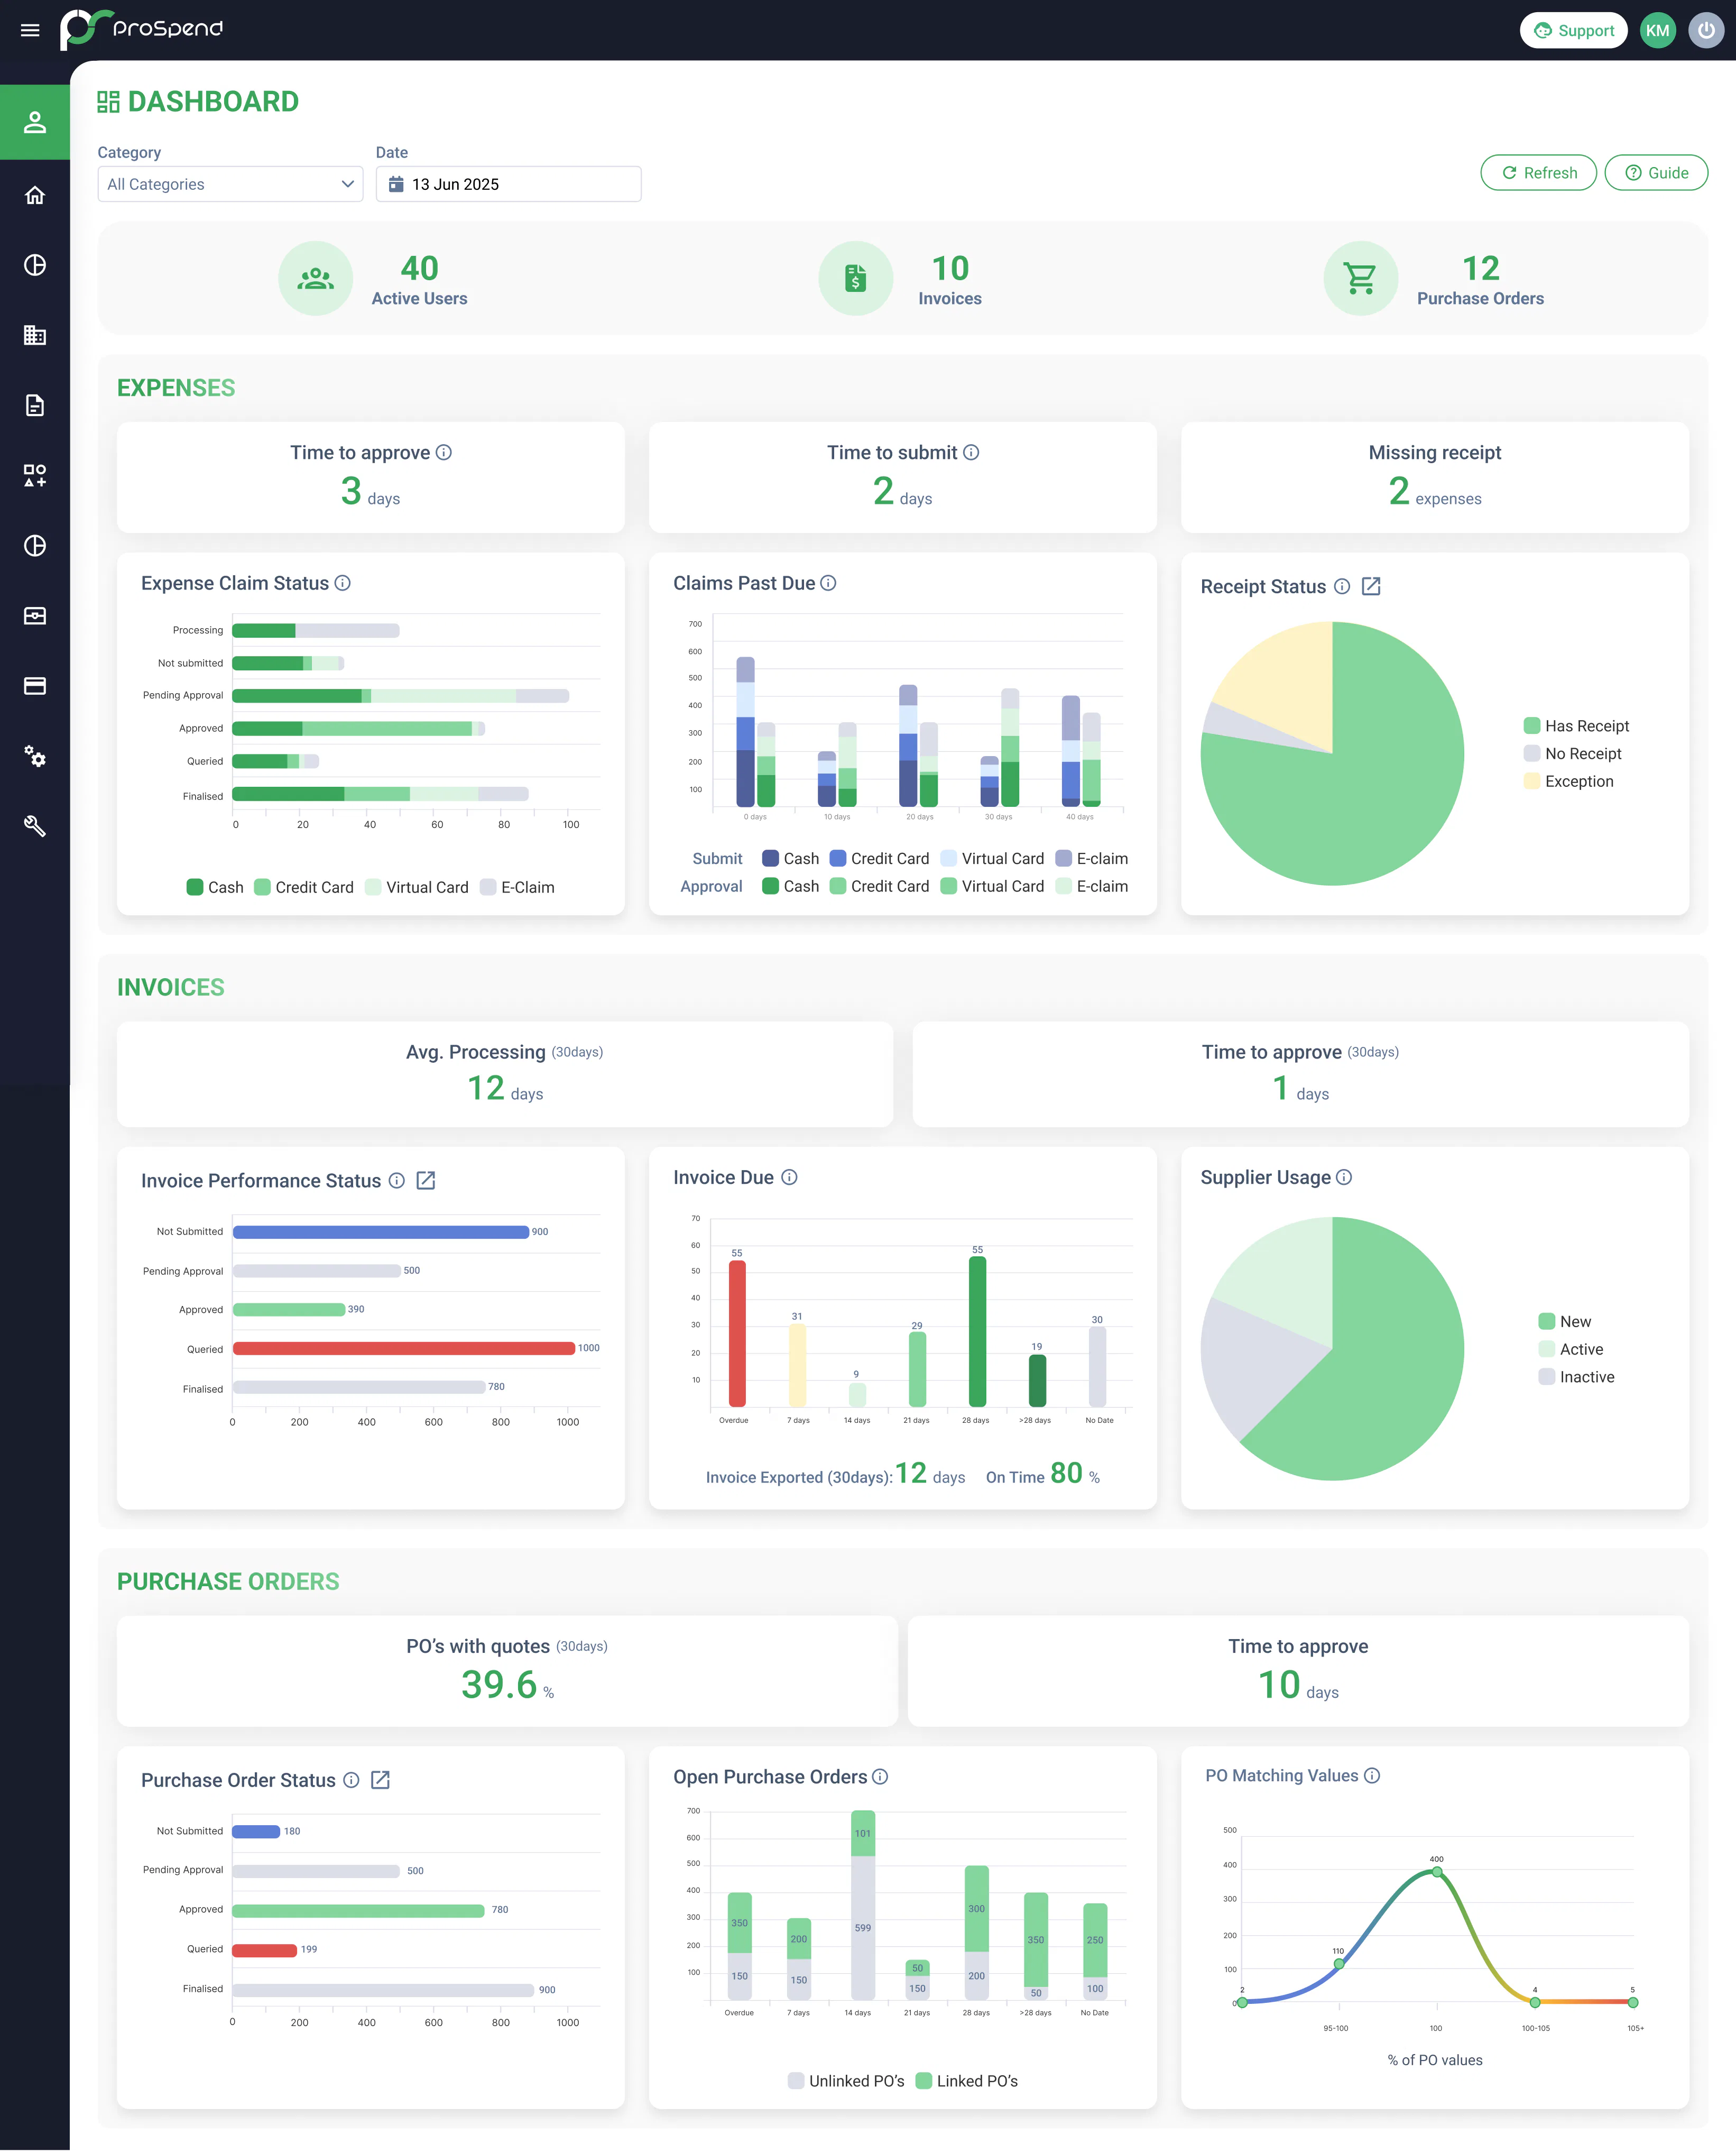Show info for Open Purchase Orders
The width and height of the screenshot is (1736, 2153).
click(x=880, y=1777)
